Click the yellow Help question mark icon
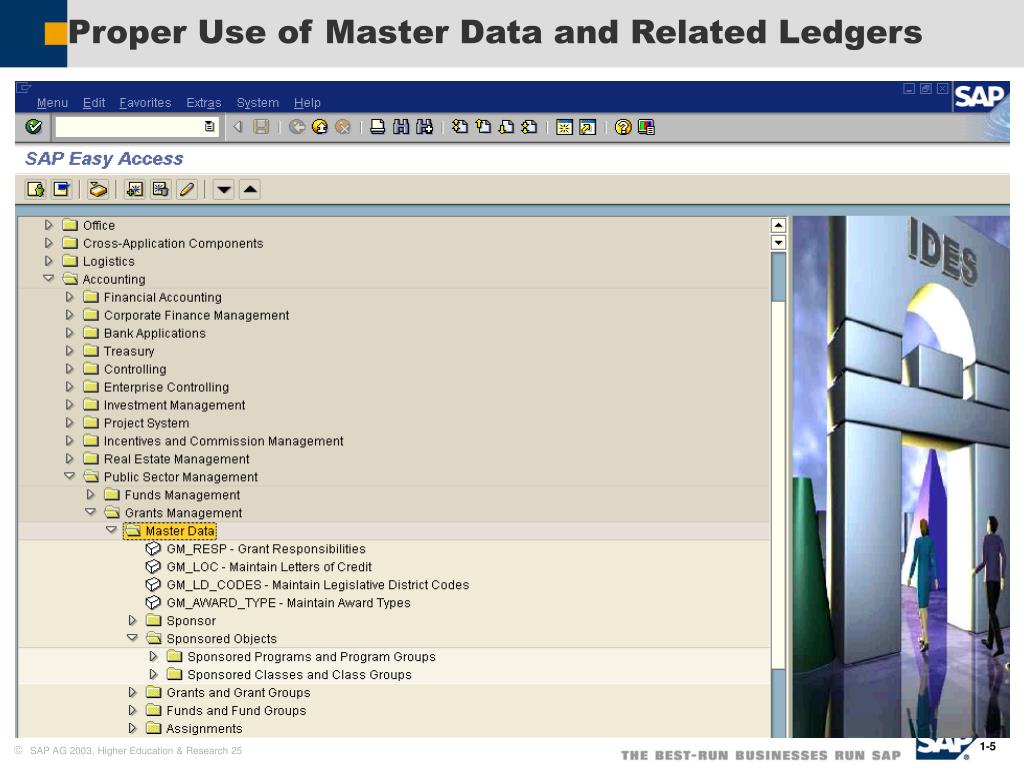1024x768 pixels. click(623, 127)
